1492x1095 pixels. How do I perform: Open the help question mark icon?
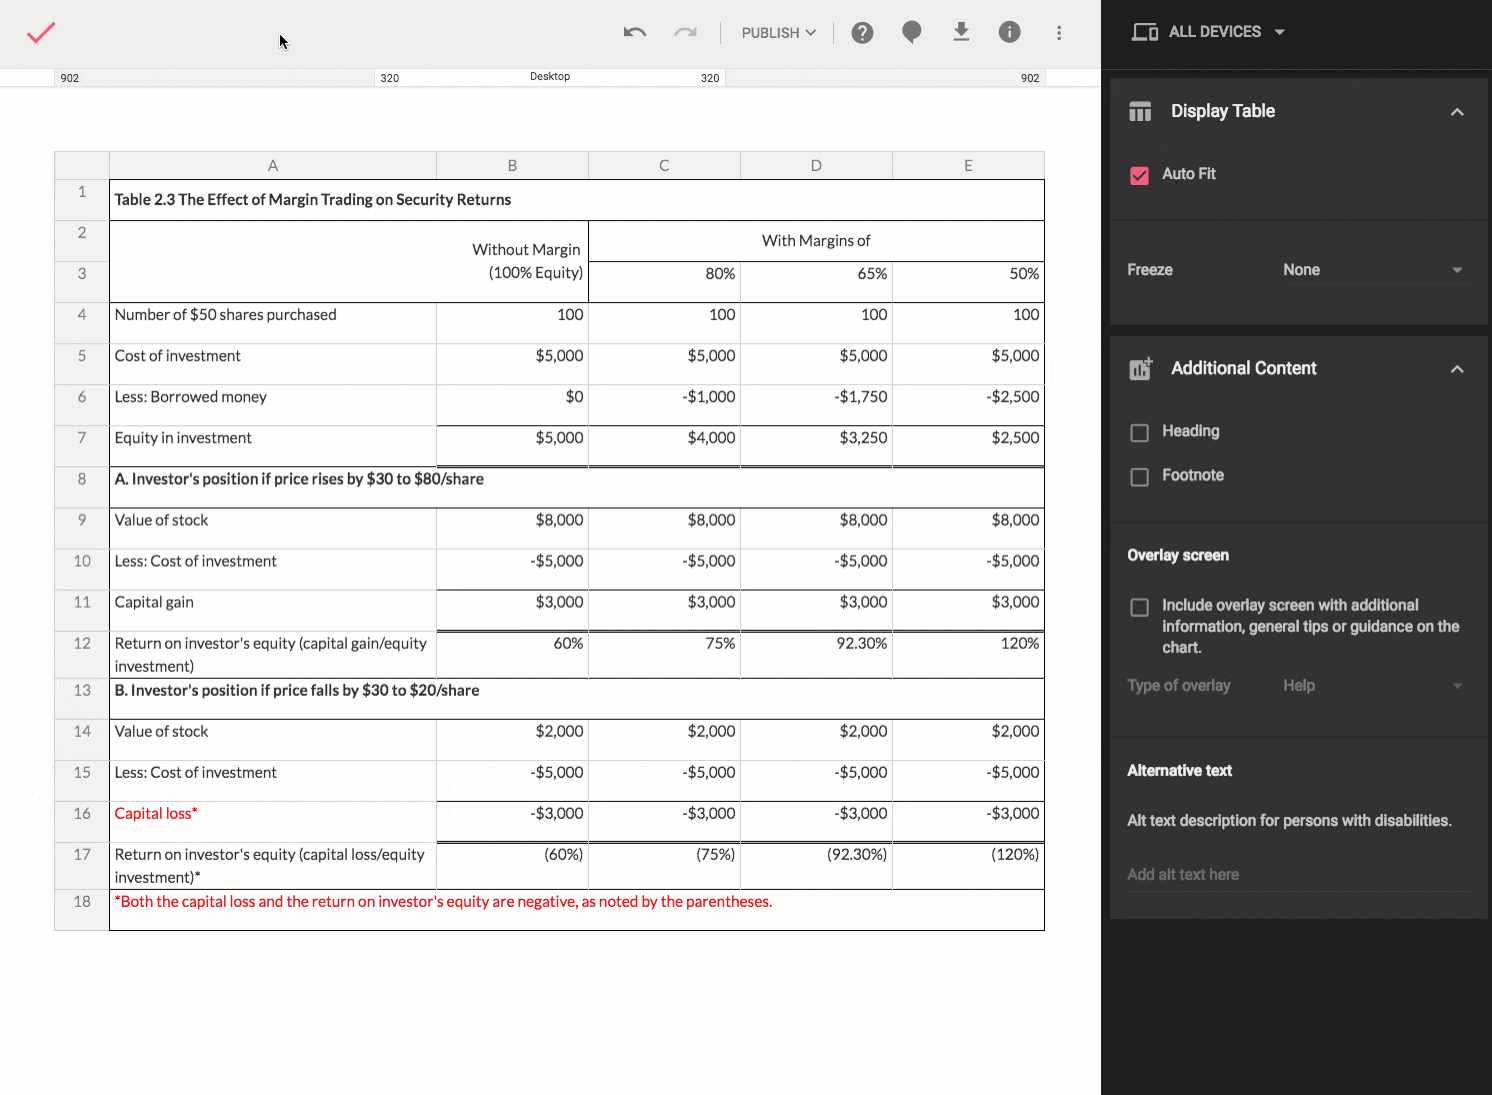coord(862,33)
